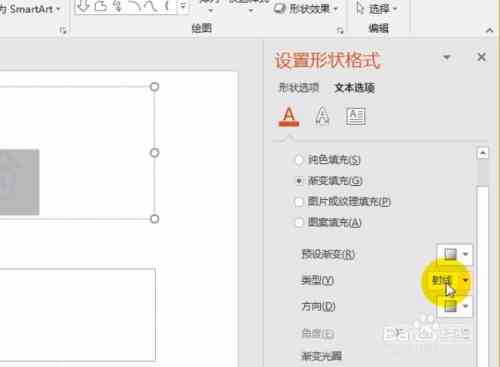The width and height of the screenshot is (500, 367).
Task: Open the Text Fill & Outline icon tab
Action: pos(289,116)
